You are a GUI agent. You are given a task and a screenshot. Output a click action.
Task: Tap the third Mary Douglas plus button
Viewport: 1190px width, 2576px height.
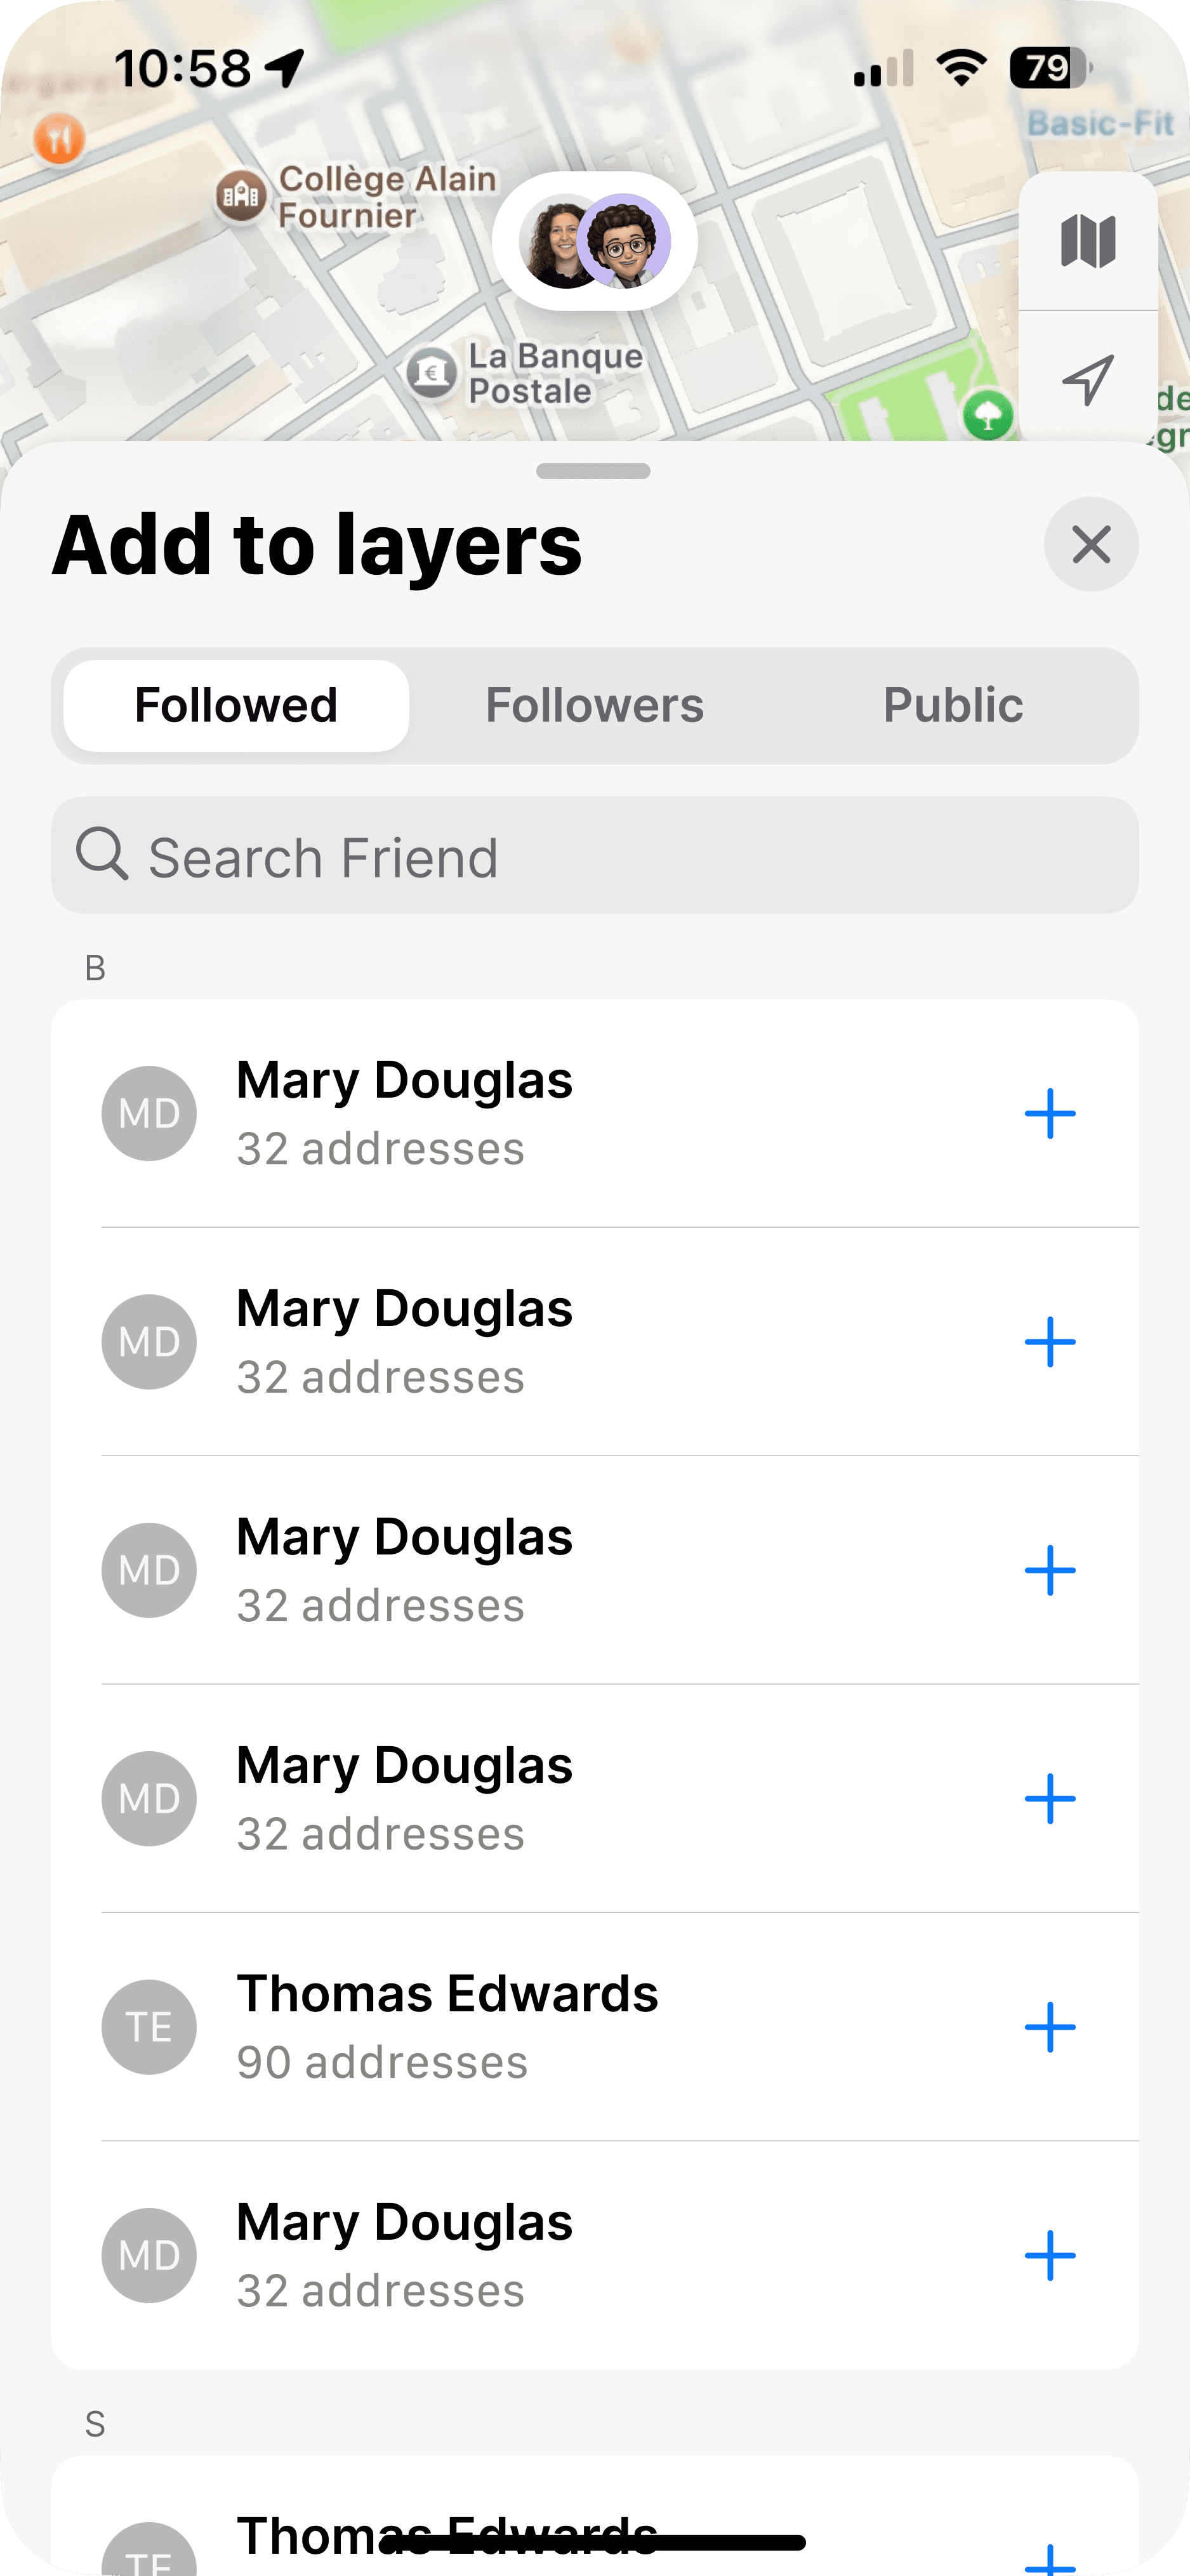coord(1049,1570)
